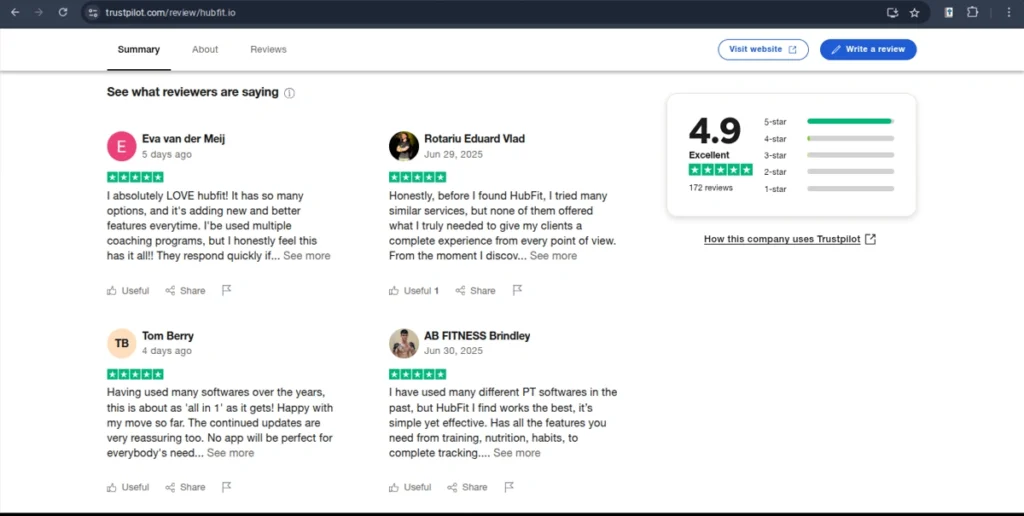Click the info icon beside See what reviewers are saying

(x=289, y=93)
